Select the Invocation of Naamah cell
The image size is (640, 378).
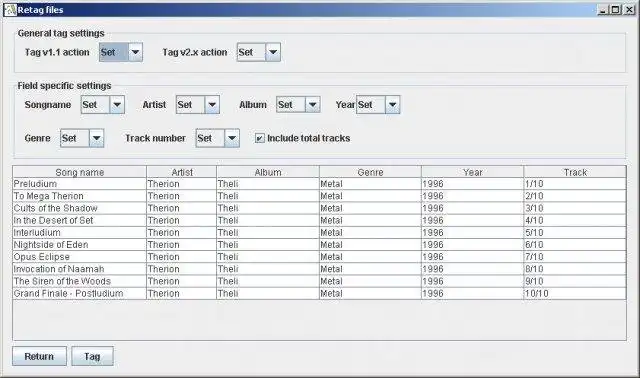coord(80,269)
